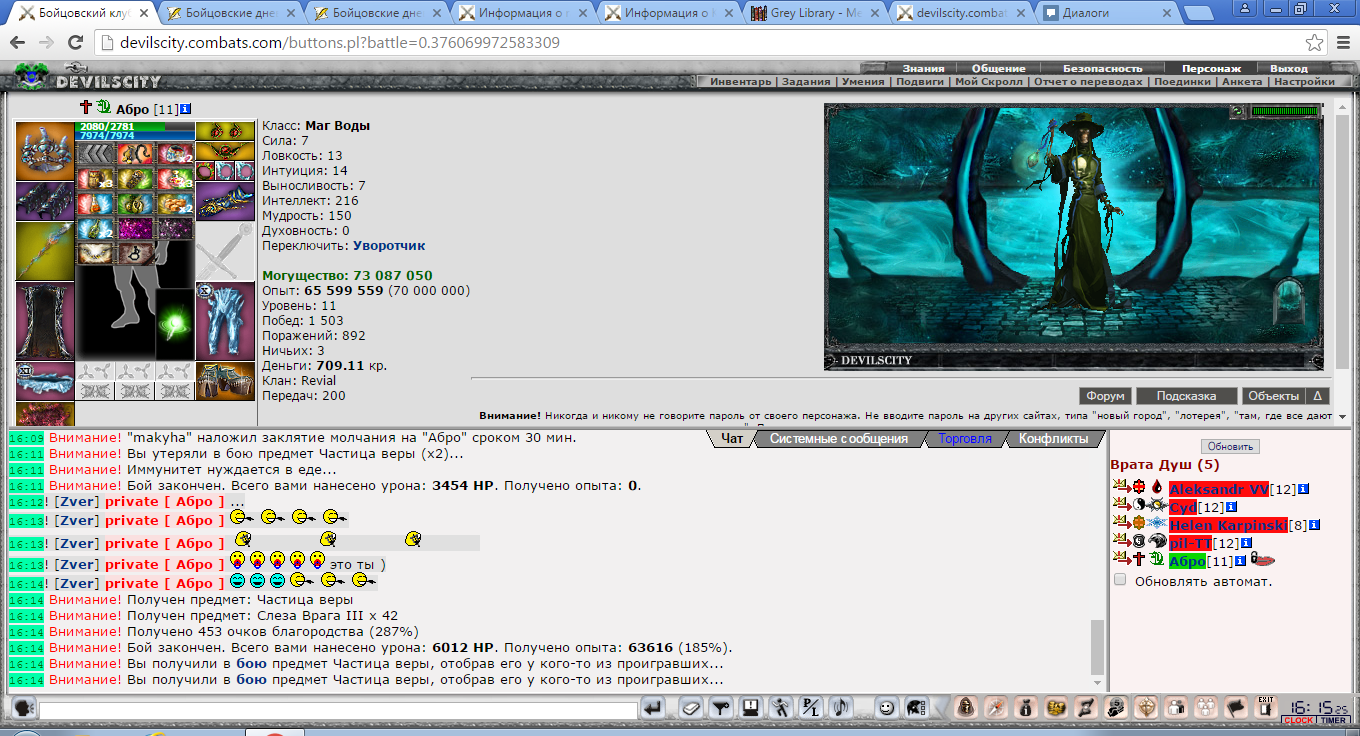The height and width of the screenshot is (736, 1360).
Task: Click the blue gold bracer equipment slot
Action: 225,201
